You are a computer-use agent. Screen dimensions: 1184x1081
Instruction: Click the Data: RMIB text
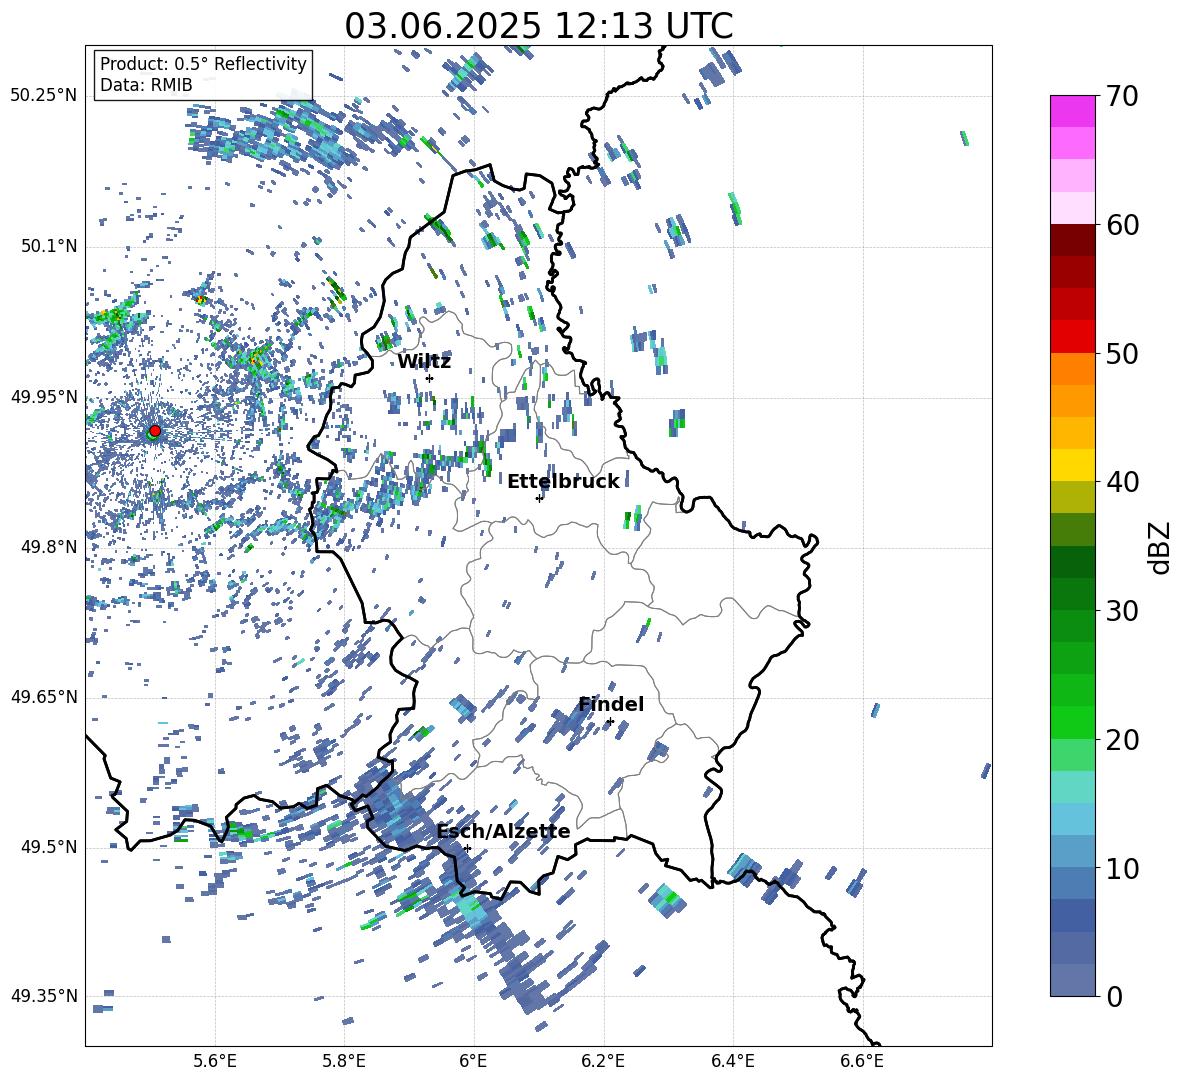tap(146, 85)
